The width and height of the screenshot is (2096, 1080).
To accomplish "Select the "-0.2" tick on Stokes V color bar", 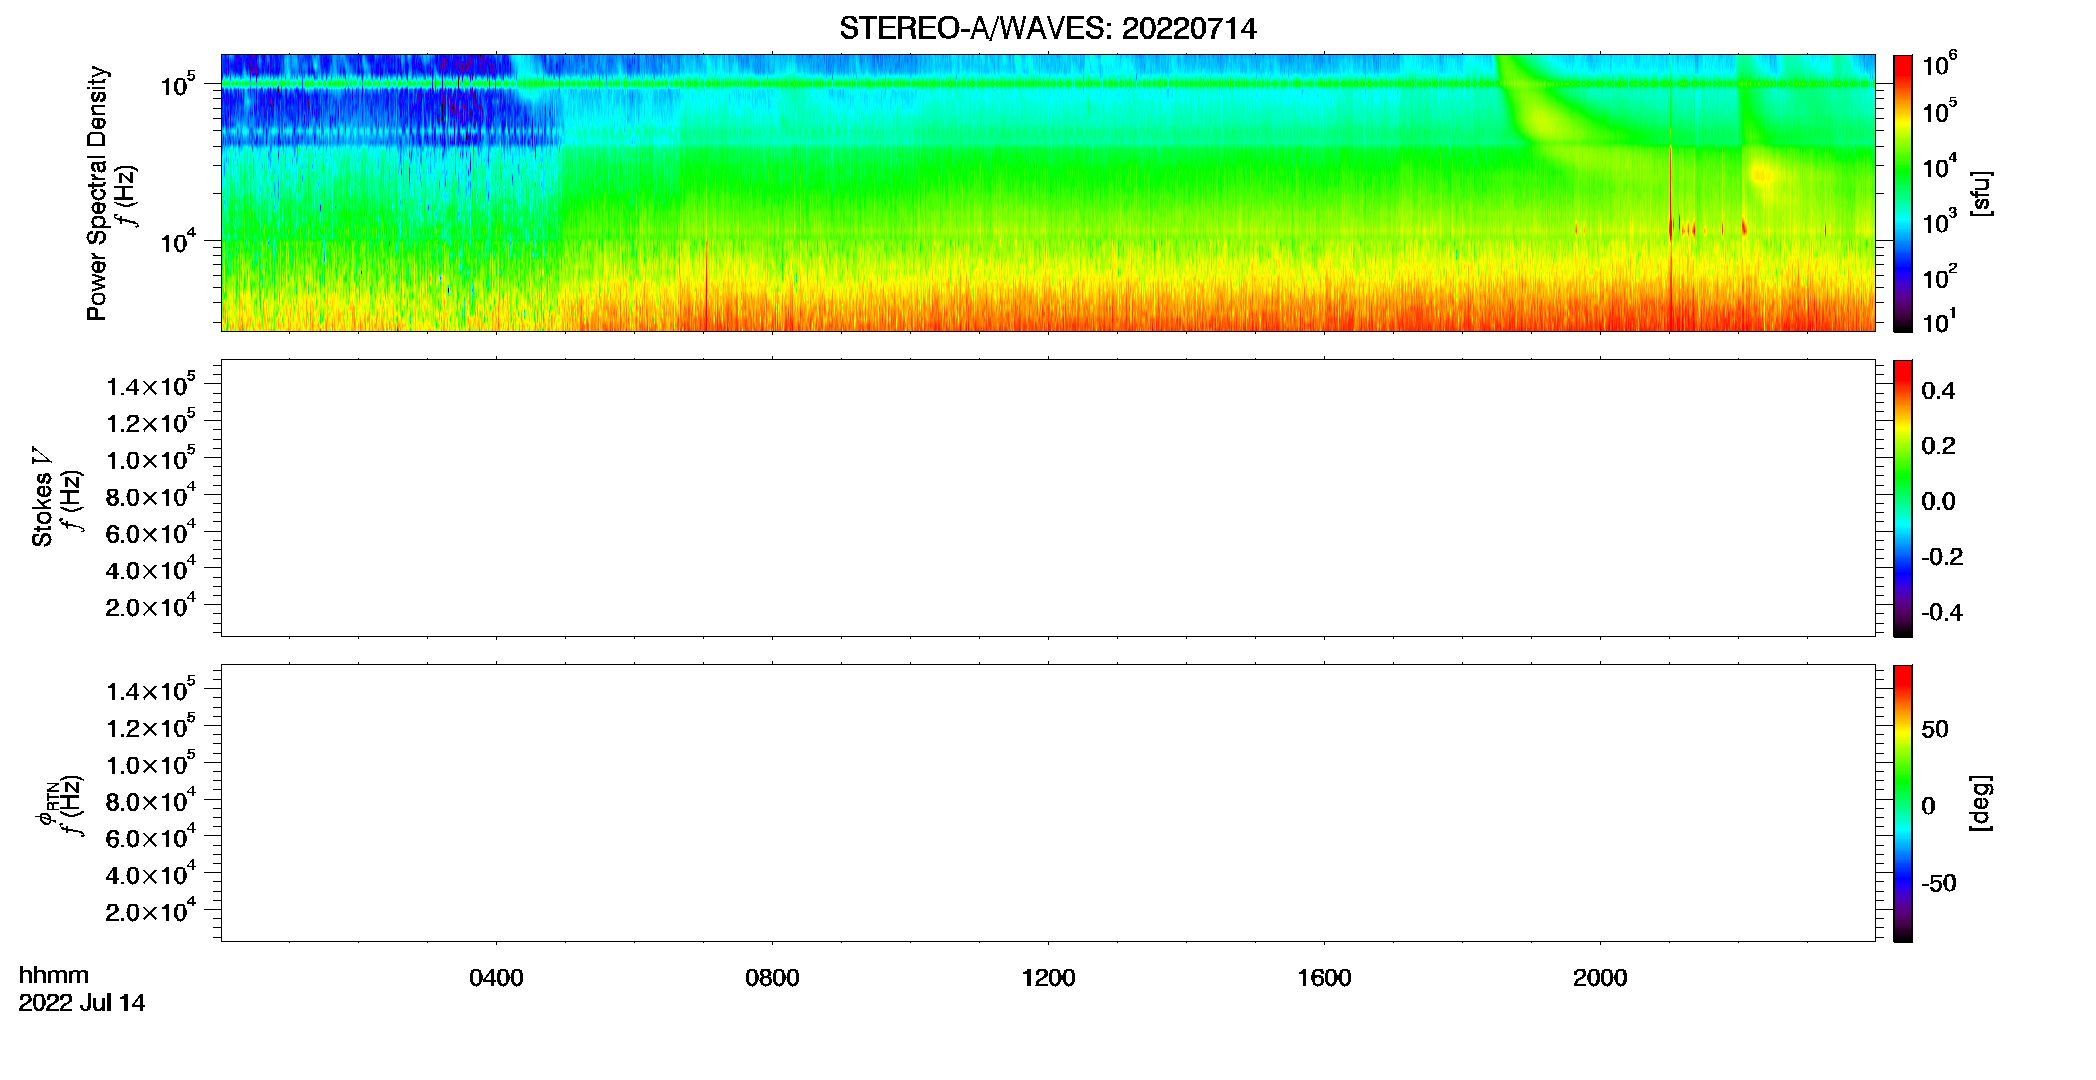I will click(1942, 557).
